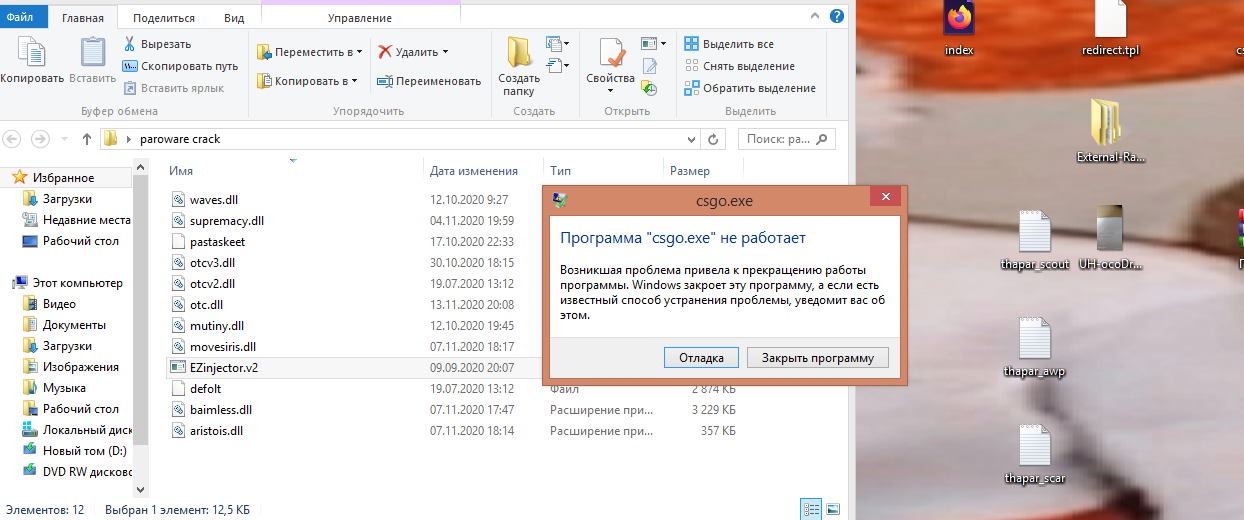Screen dimensions: 1244x520
Task: Select the thapar_scar desktop file
Action: click(x=1033, y=456)
